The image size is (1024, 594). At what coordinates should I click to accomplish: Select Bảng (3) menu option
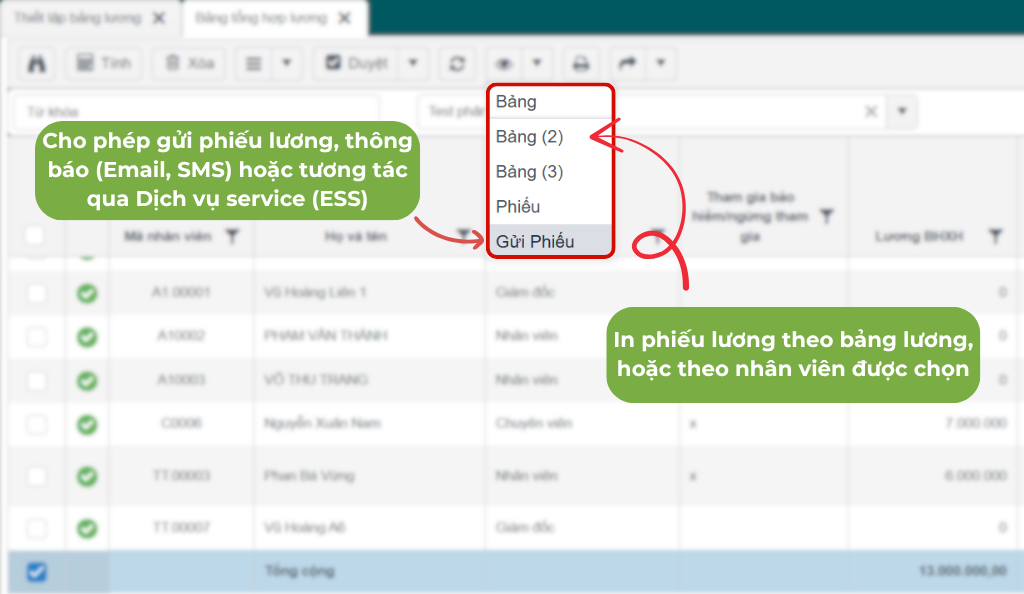pyautogui.click(x=550, y=172)
